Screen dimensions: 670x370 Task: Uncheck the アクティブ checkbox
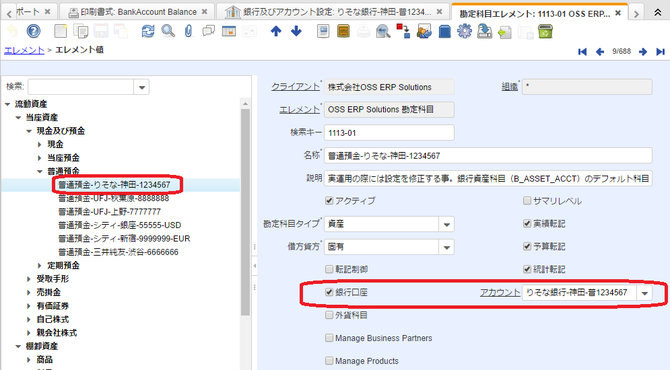[x=329, y=200]
